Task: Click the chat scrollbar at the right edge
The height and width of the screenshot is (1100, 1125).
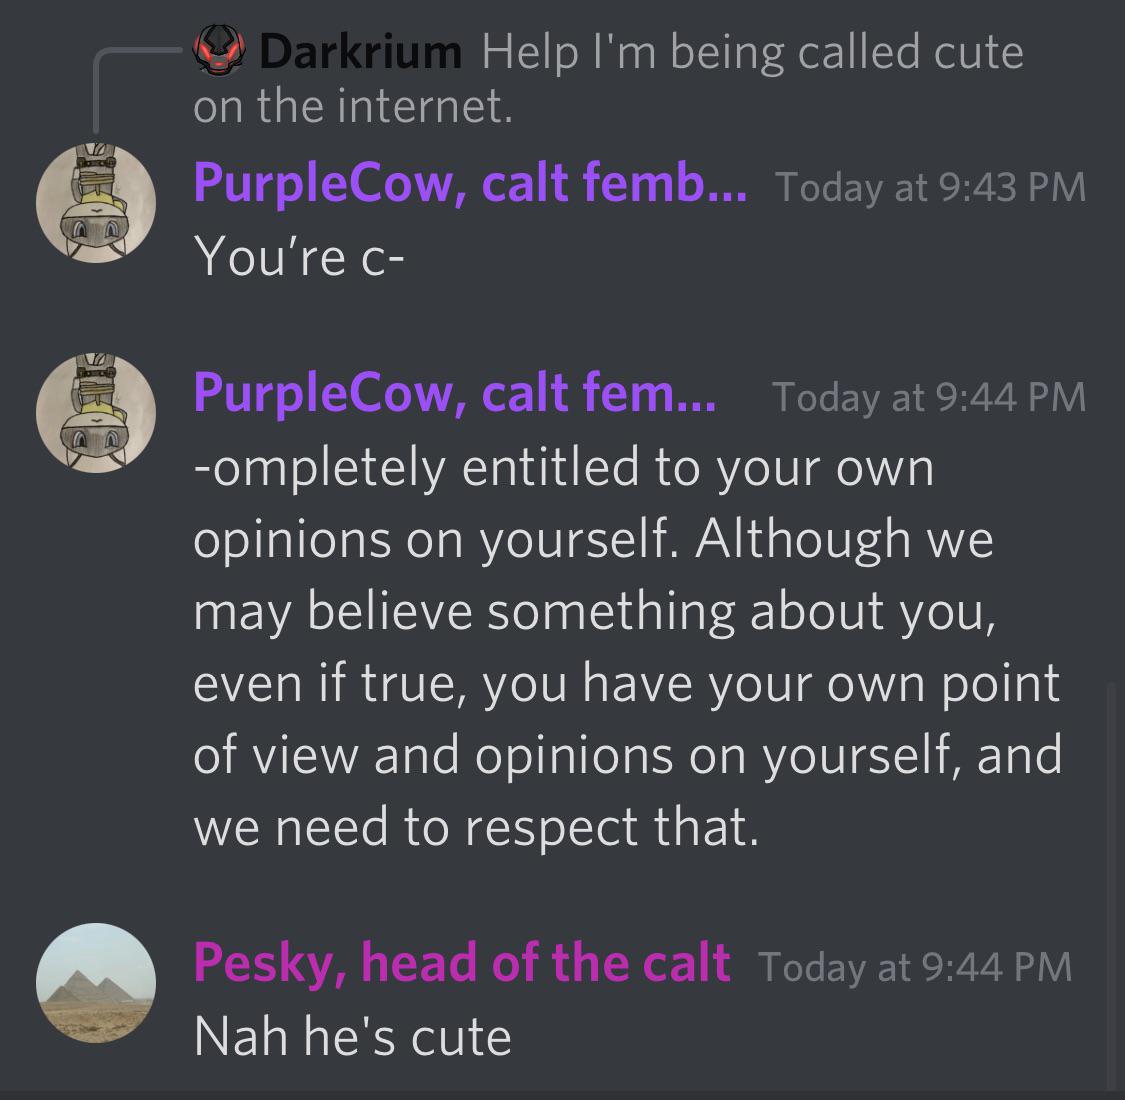Action: pyautogui.click(x=1111, y=886)
